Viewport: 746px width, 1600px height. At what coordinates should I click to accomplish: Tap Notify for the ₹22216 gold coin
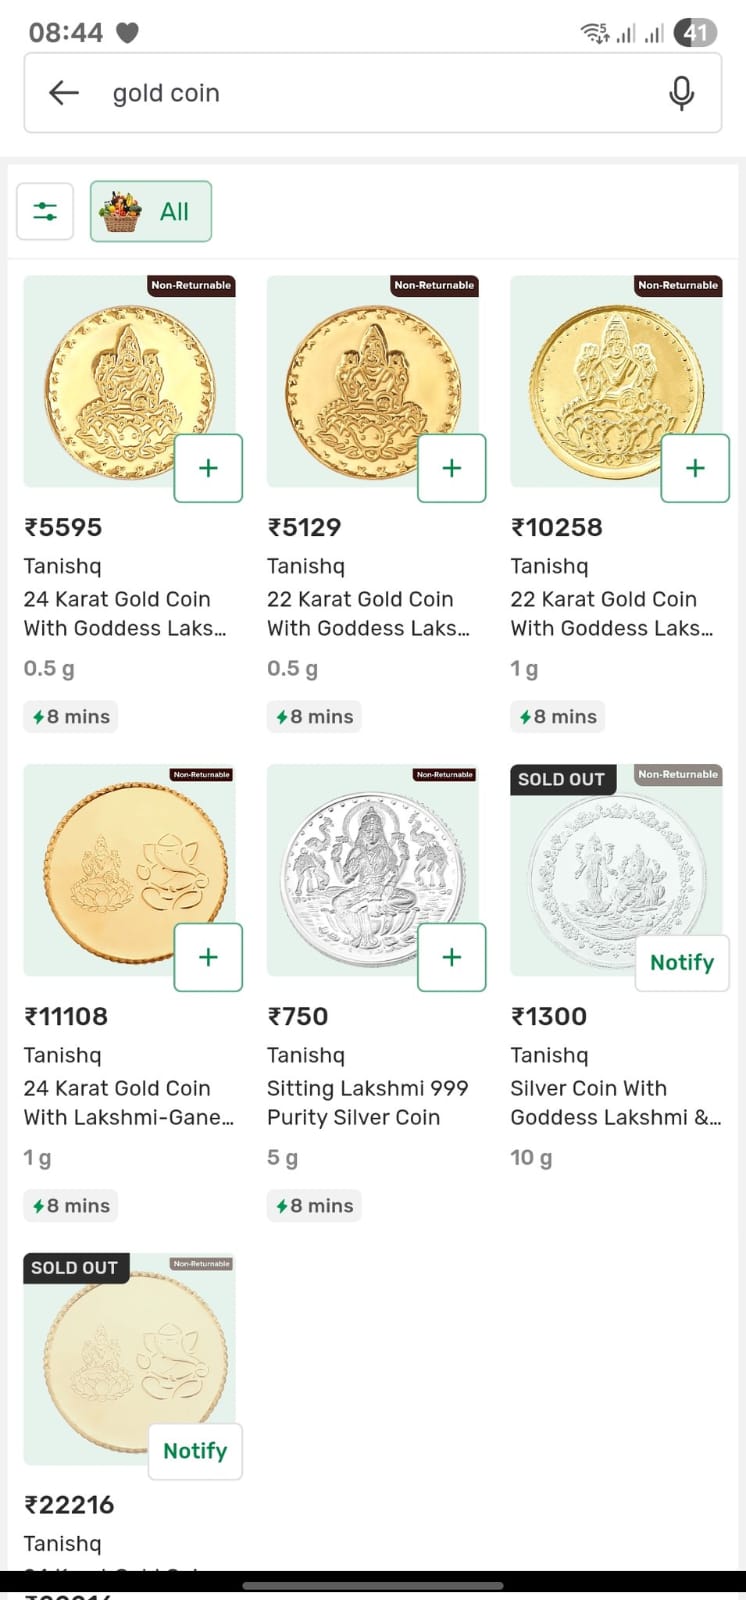[195, 1451]
